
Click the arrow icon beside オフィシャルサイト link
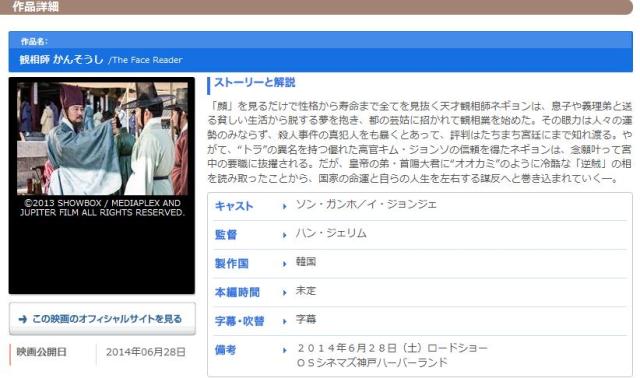tap(23, 319)
